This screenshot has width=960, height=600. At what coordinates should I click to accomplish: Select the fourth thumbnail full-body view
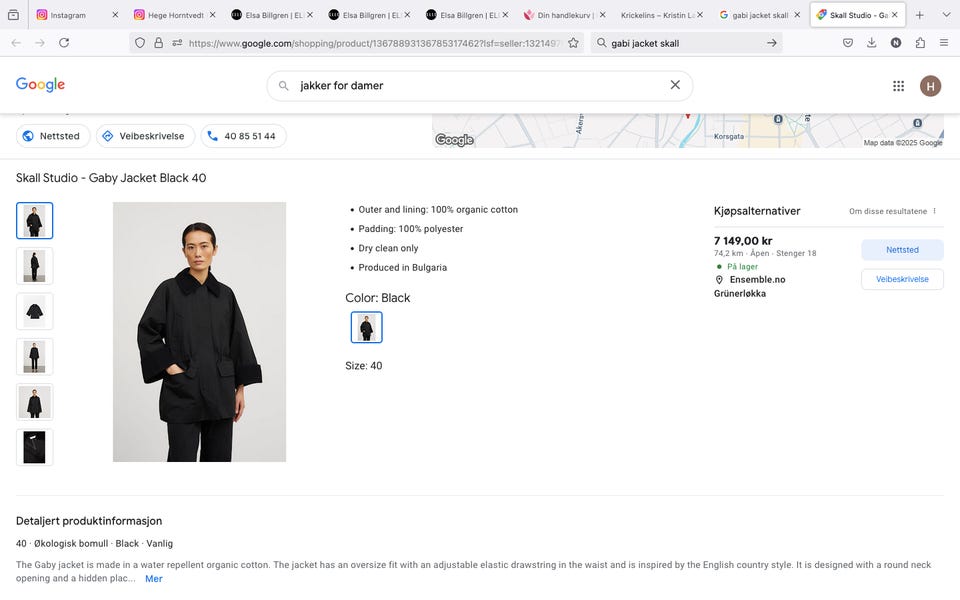(x=34, y=357)
